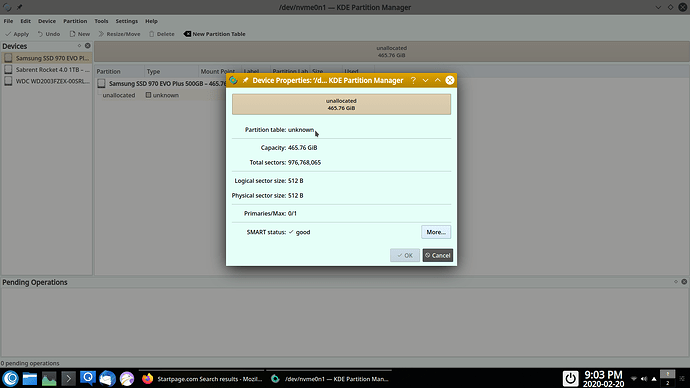Click Capacity value 465.76 GiB
Image resolution: width=690 pixels, height=388 pixels.
[x=303, y=147]
